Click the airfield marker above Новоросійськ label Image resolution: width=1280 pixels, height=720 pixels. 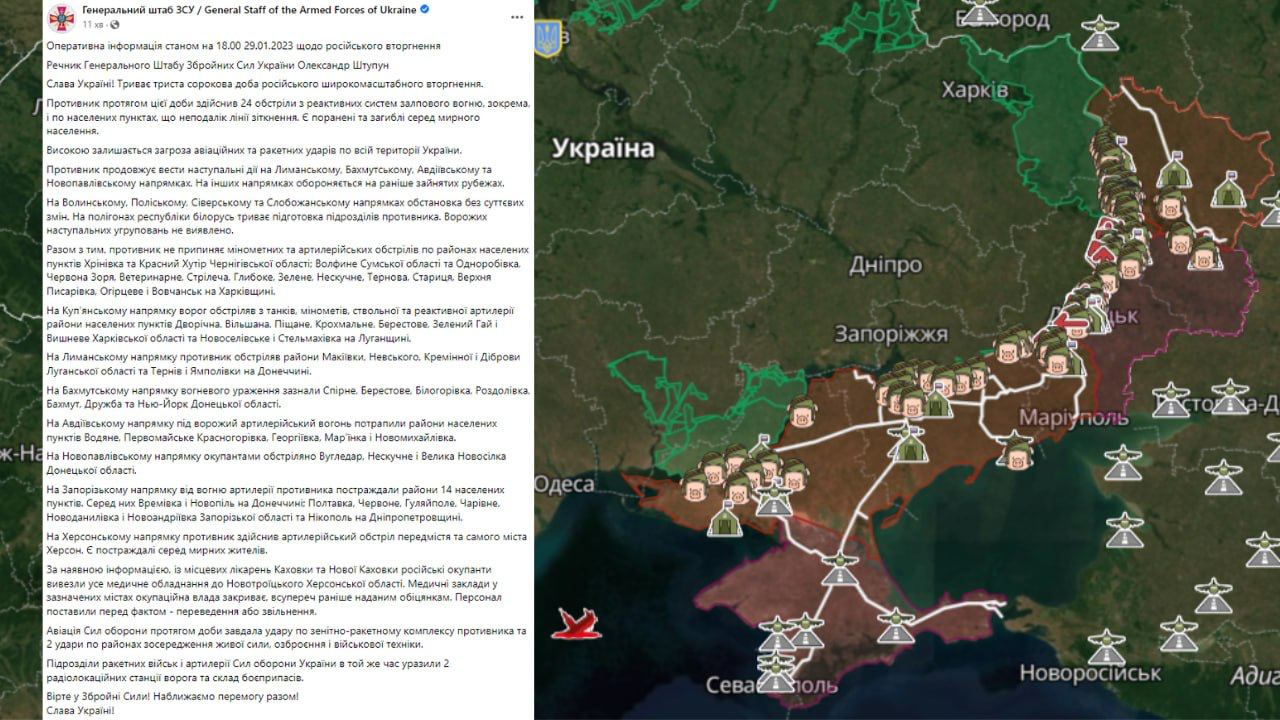coord(1106,646)
